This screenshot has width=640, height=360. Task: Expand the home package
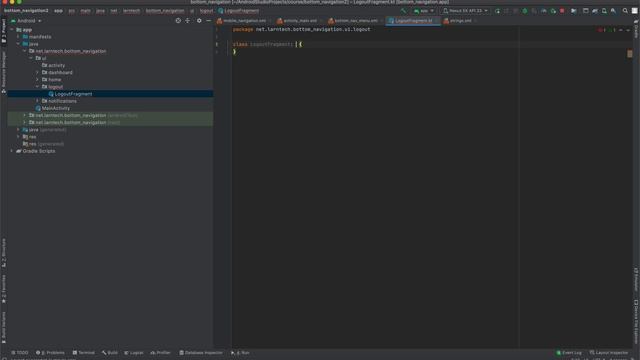(x=38, y=80)
